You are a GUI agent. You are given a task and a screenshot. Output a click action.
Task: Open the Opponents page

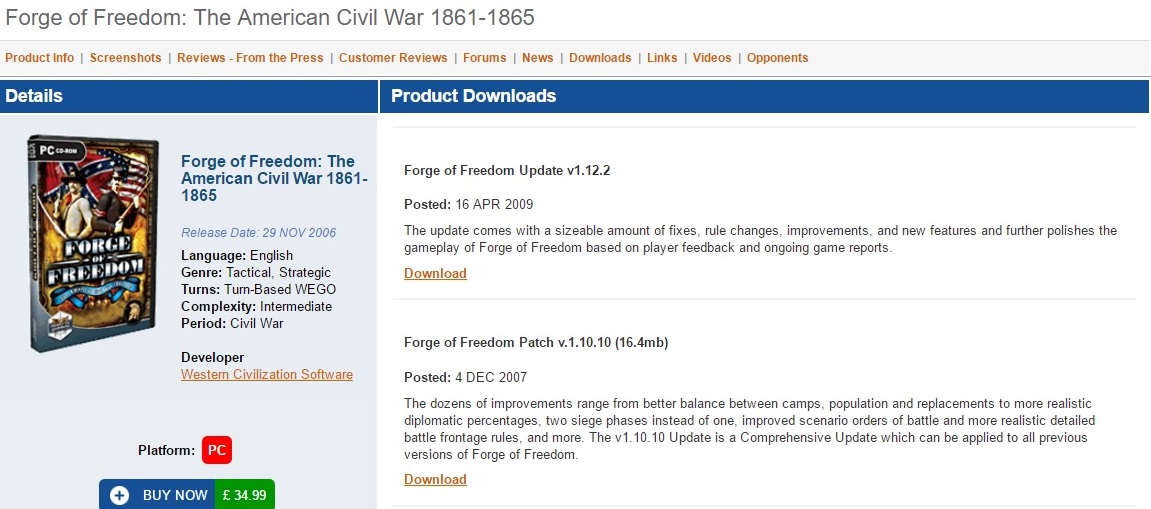coord(777,58)
